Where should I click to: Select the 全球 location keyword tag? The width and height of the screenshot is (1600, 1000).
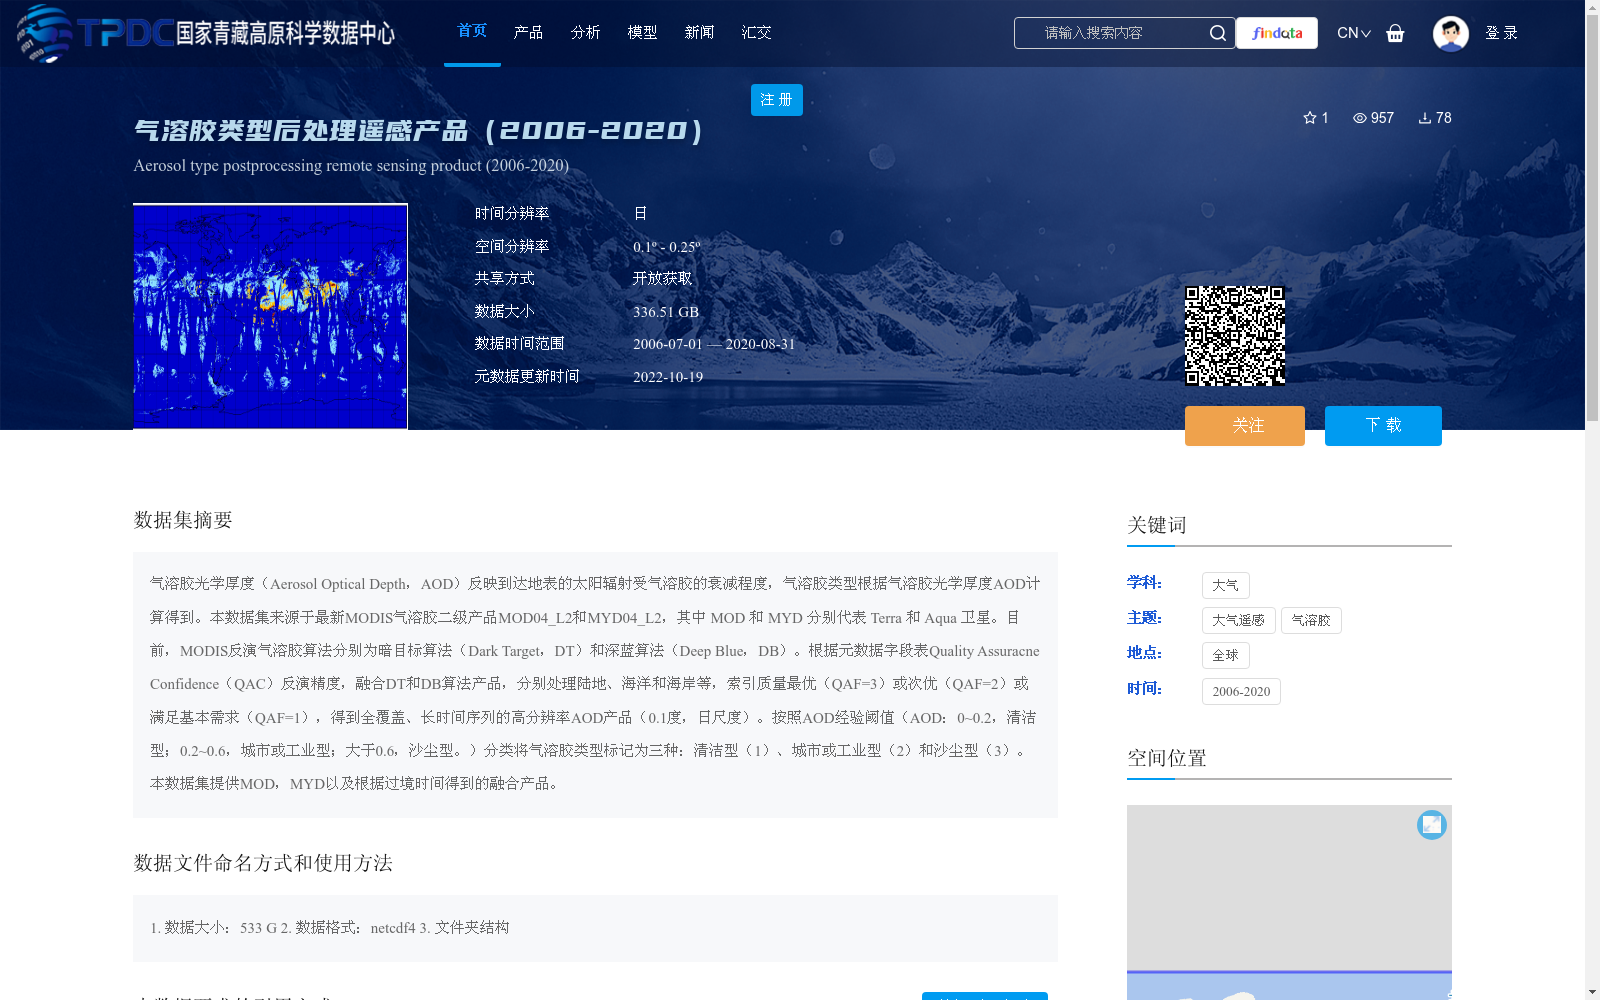[x=1226, y=655]
